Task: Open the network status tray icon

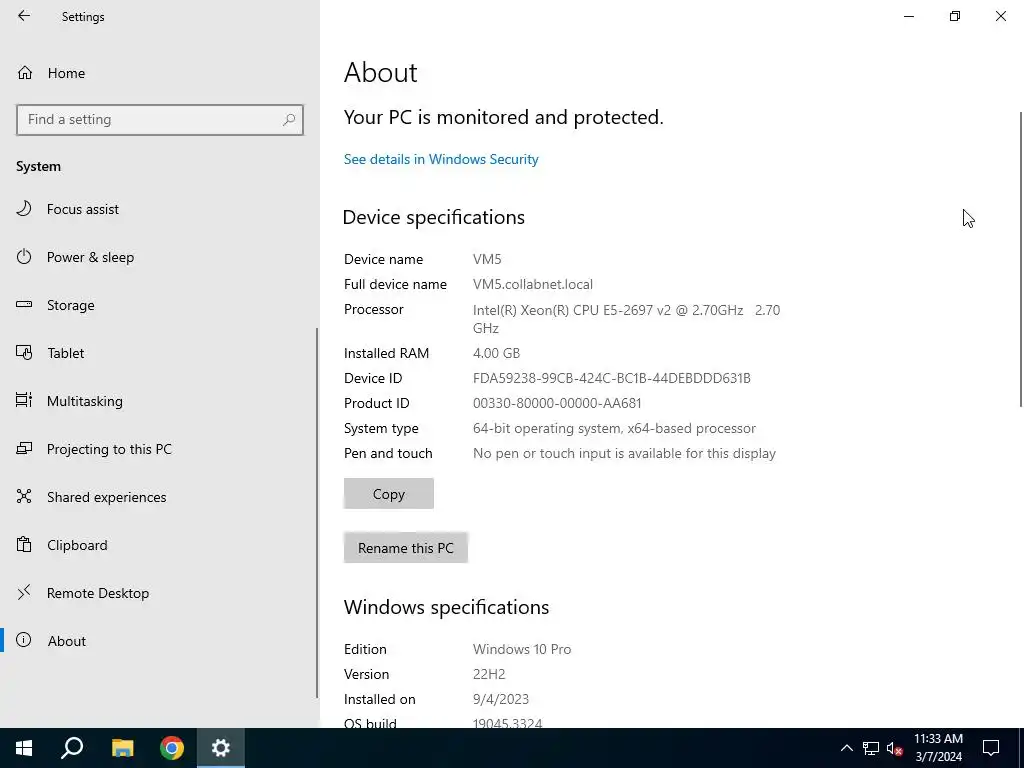Action: 871,748
